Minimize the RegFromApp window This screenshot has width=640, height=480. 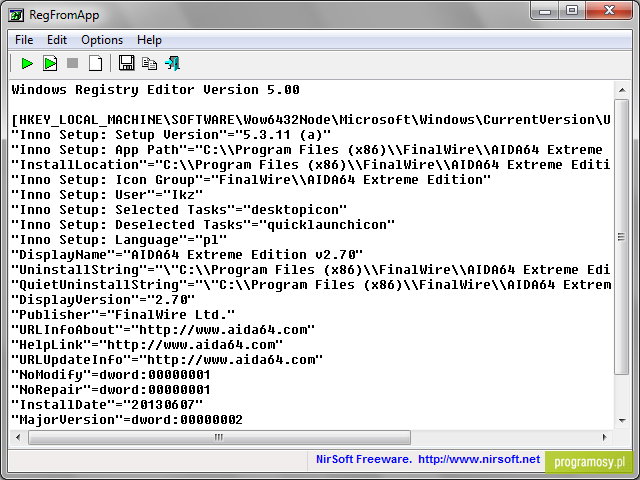[545, 11]
